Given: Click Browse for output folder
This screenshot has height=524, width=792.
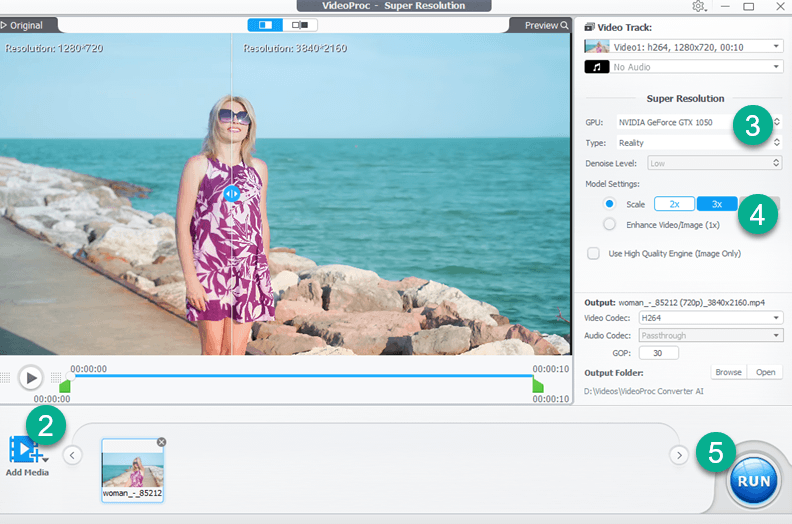Looking at the screenshot, I should click(x=728, y=372).
